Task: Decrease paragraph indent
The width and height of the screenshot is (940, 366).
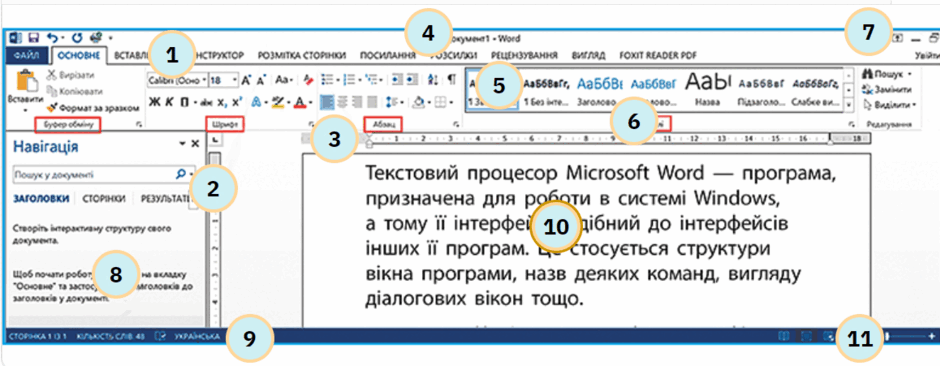Action: pos(396,80)
